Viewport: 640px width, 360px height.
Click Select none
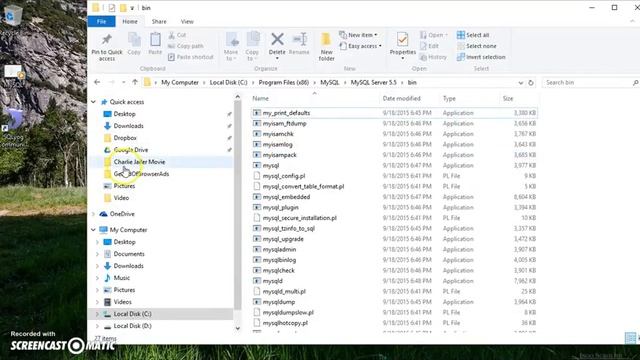[476, 46]
